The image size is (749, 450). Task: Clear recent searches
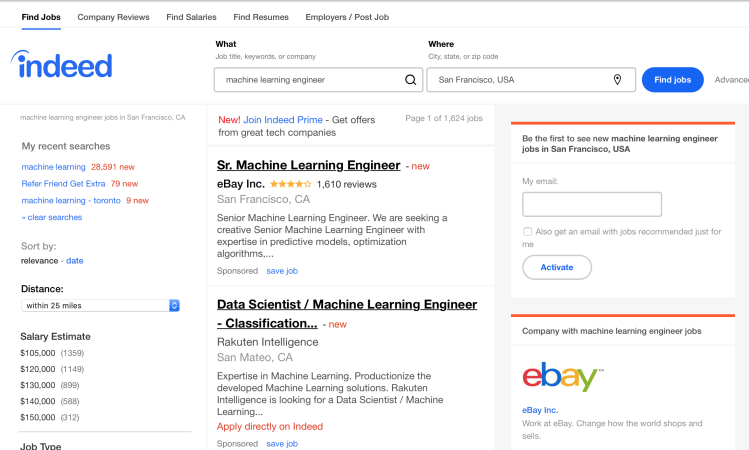coord(52,217)
